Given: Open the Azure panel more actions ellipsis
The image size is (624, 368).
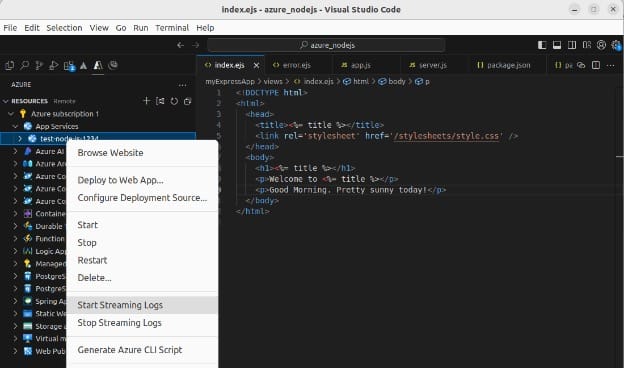Looking at the screenshot, I should (x=182, y=85).
